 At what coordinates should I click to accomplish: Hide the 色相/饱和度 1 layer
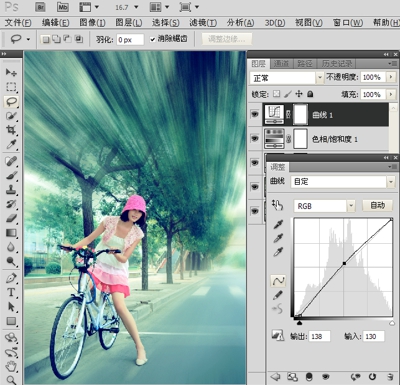point(255,138)
